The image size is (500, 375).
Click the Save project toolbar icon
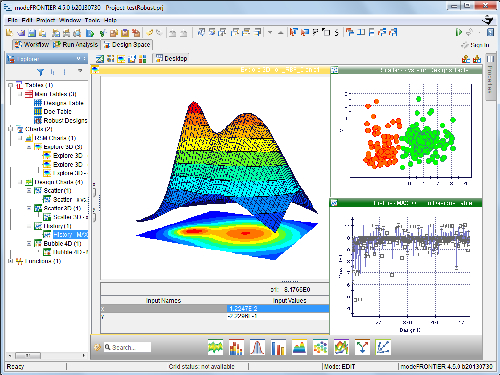pyautogui.click(x=32, y=33)
